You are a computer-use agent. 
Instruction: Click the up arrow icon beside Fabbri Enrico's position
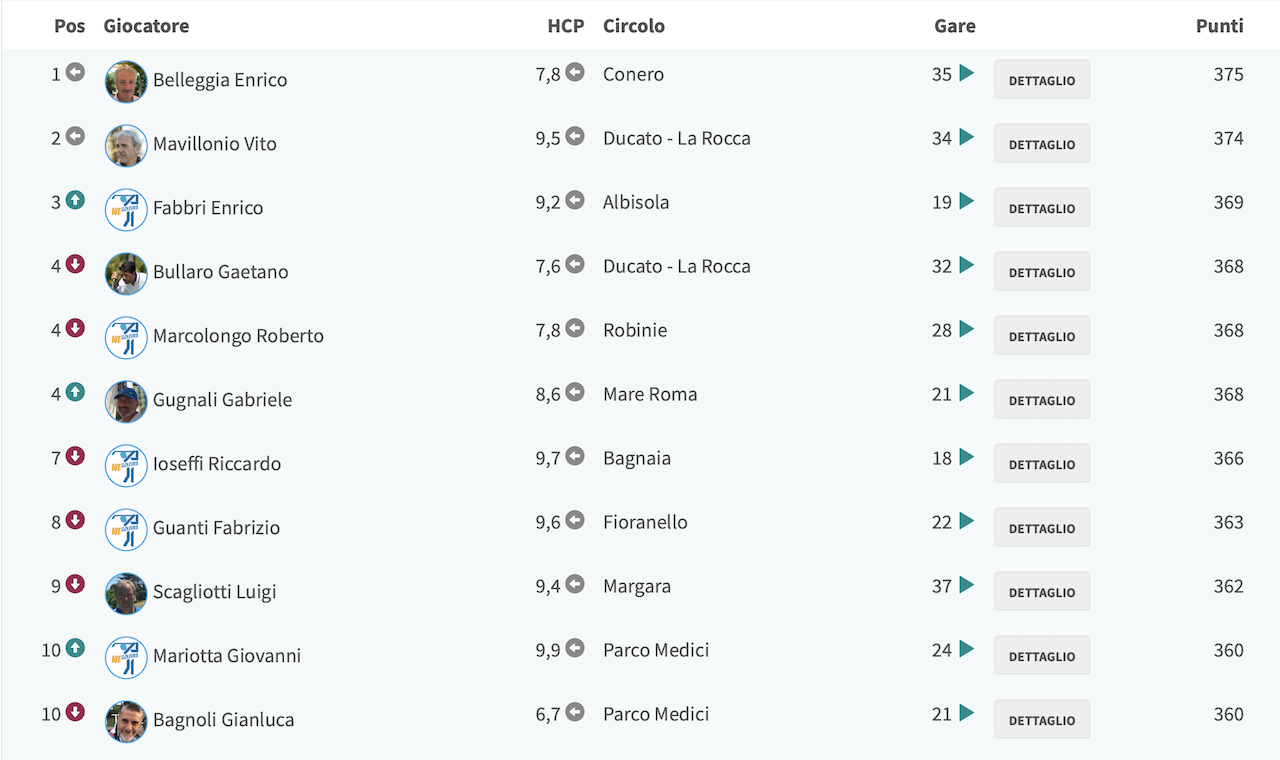[75, 201]
